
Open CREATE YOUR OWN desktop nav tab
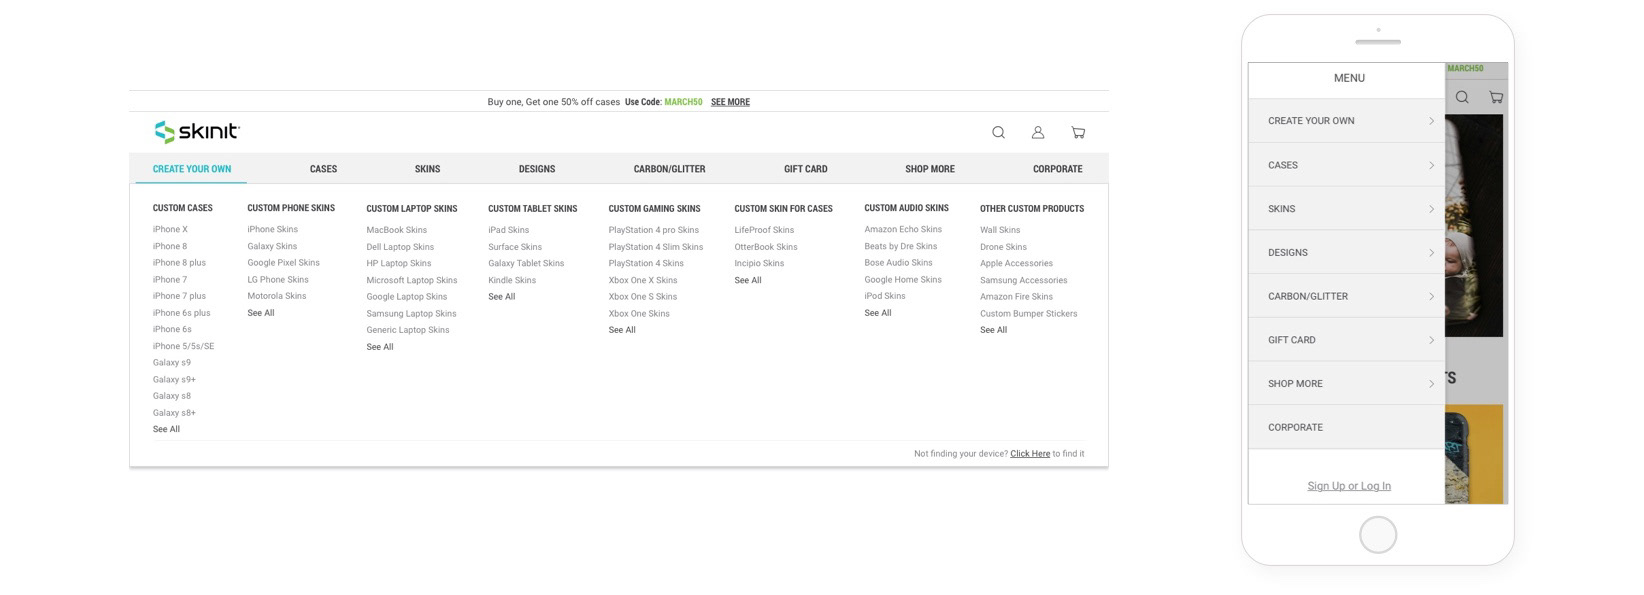click(x=192, y=169)
